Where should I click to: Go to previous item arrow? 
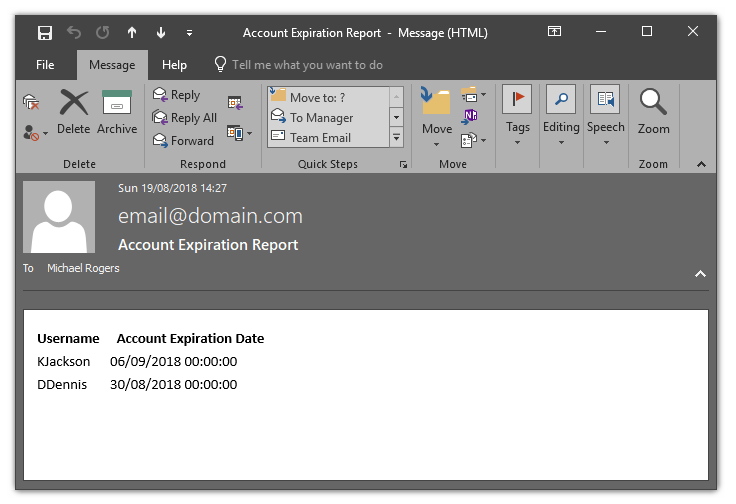132,33
